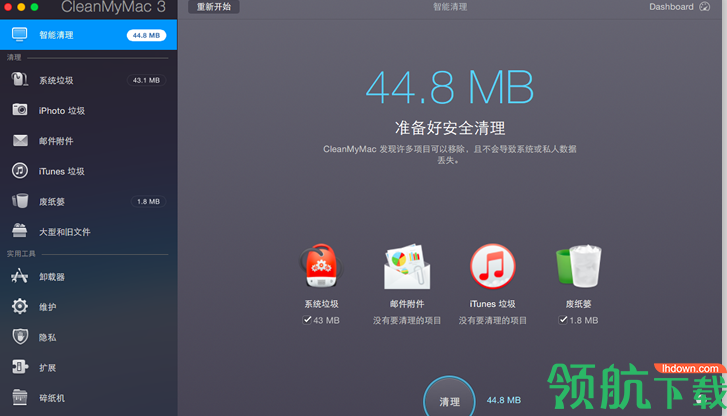Open iPhoto 垃圾 section
The image size is (727, 416).
coord(88,110)
